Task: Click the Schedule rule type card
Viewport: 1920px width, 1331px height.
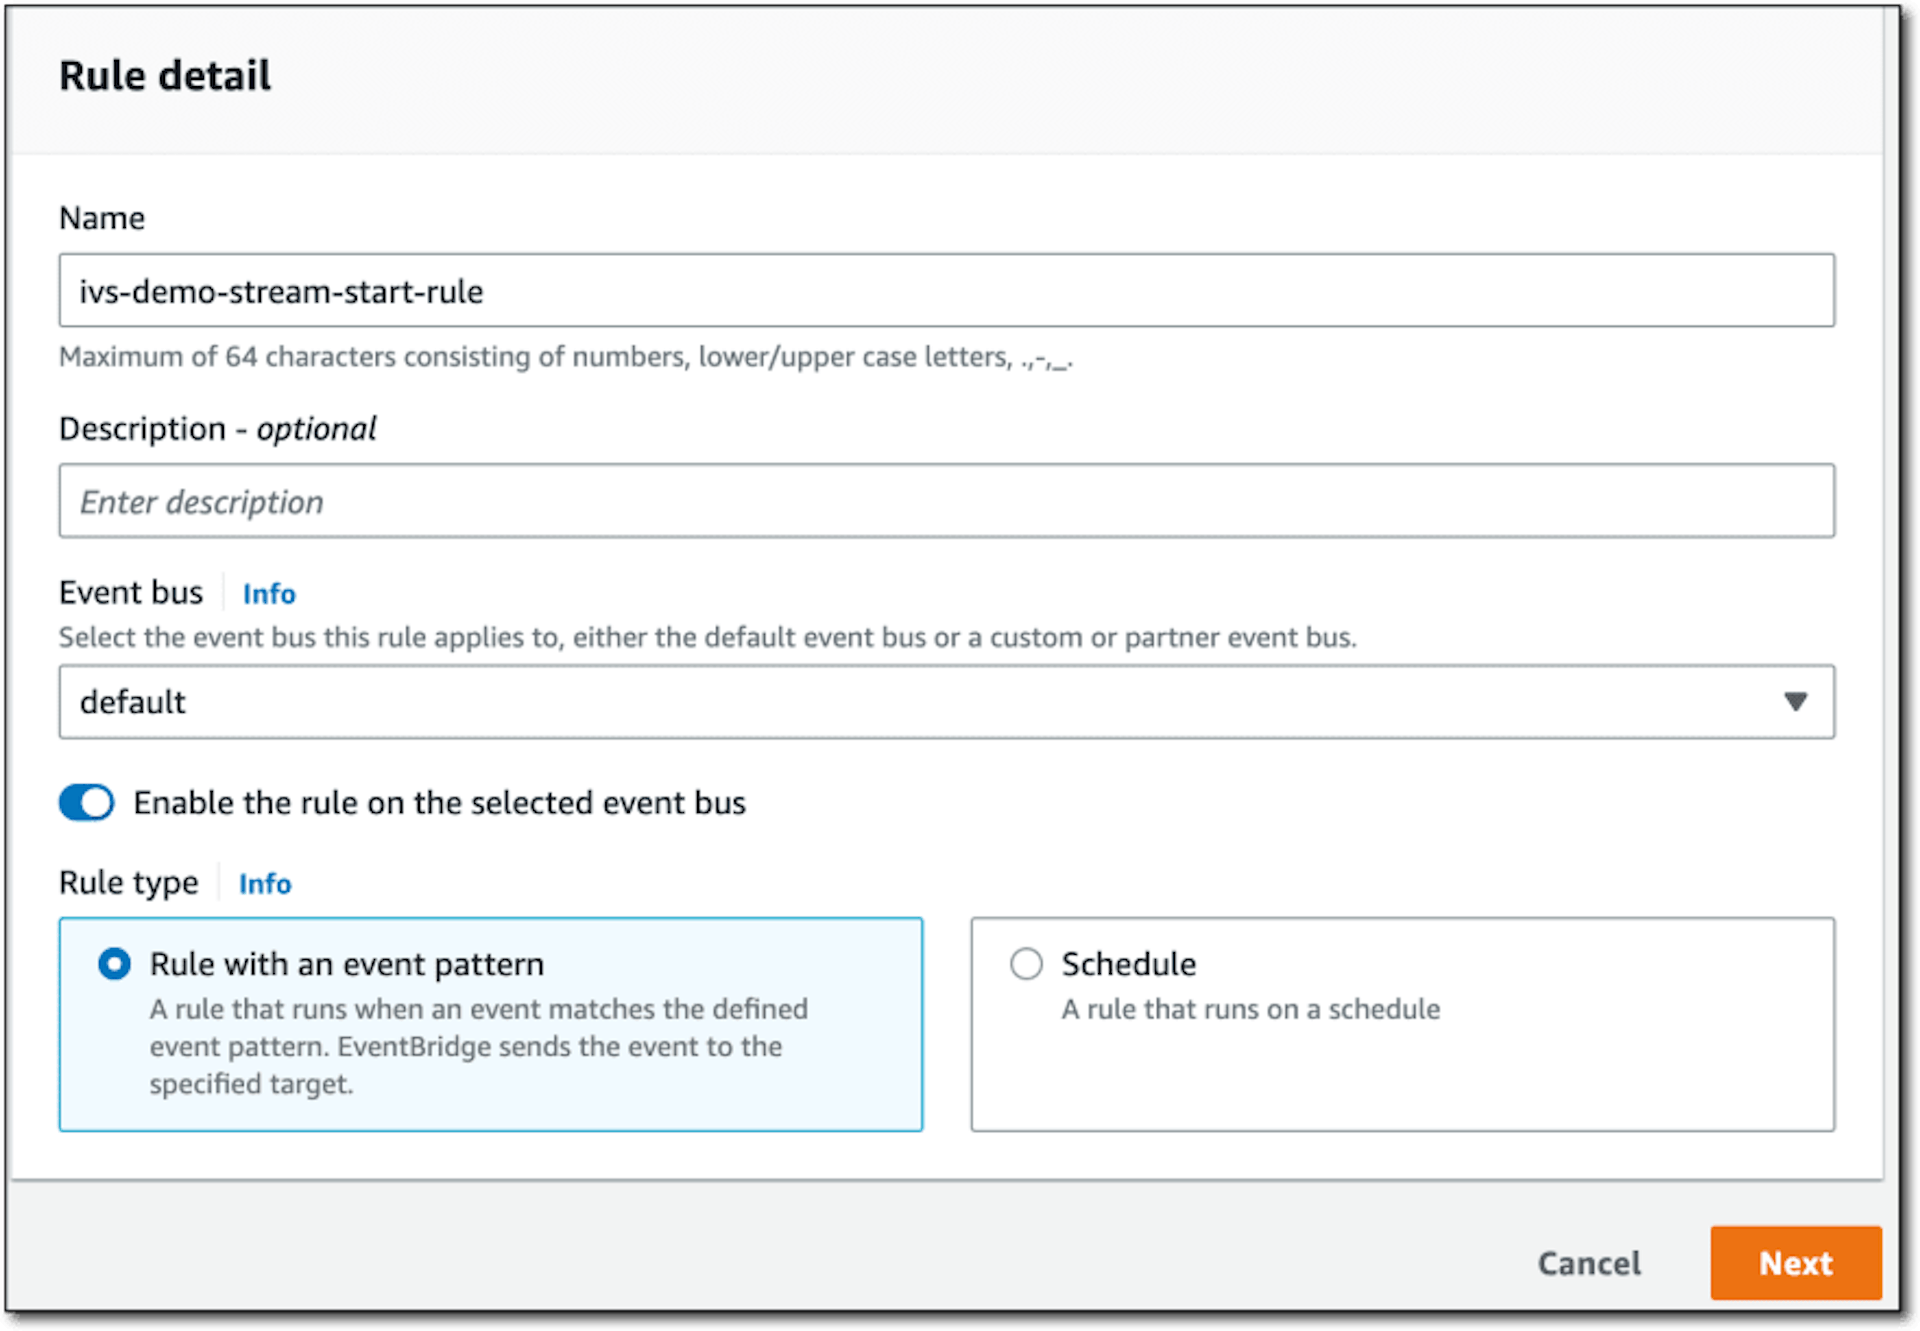Action: click(x=1402, y=1024)
